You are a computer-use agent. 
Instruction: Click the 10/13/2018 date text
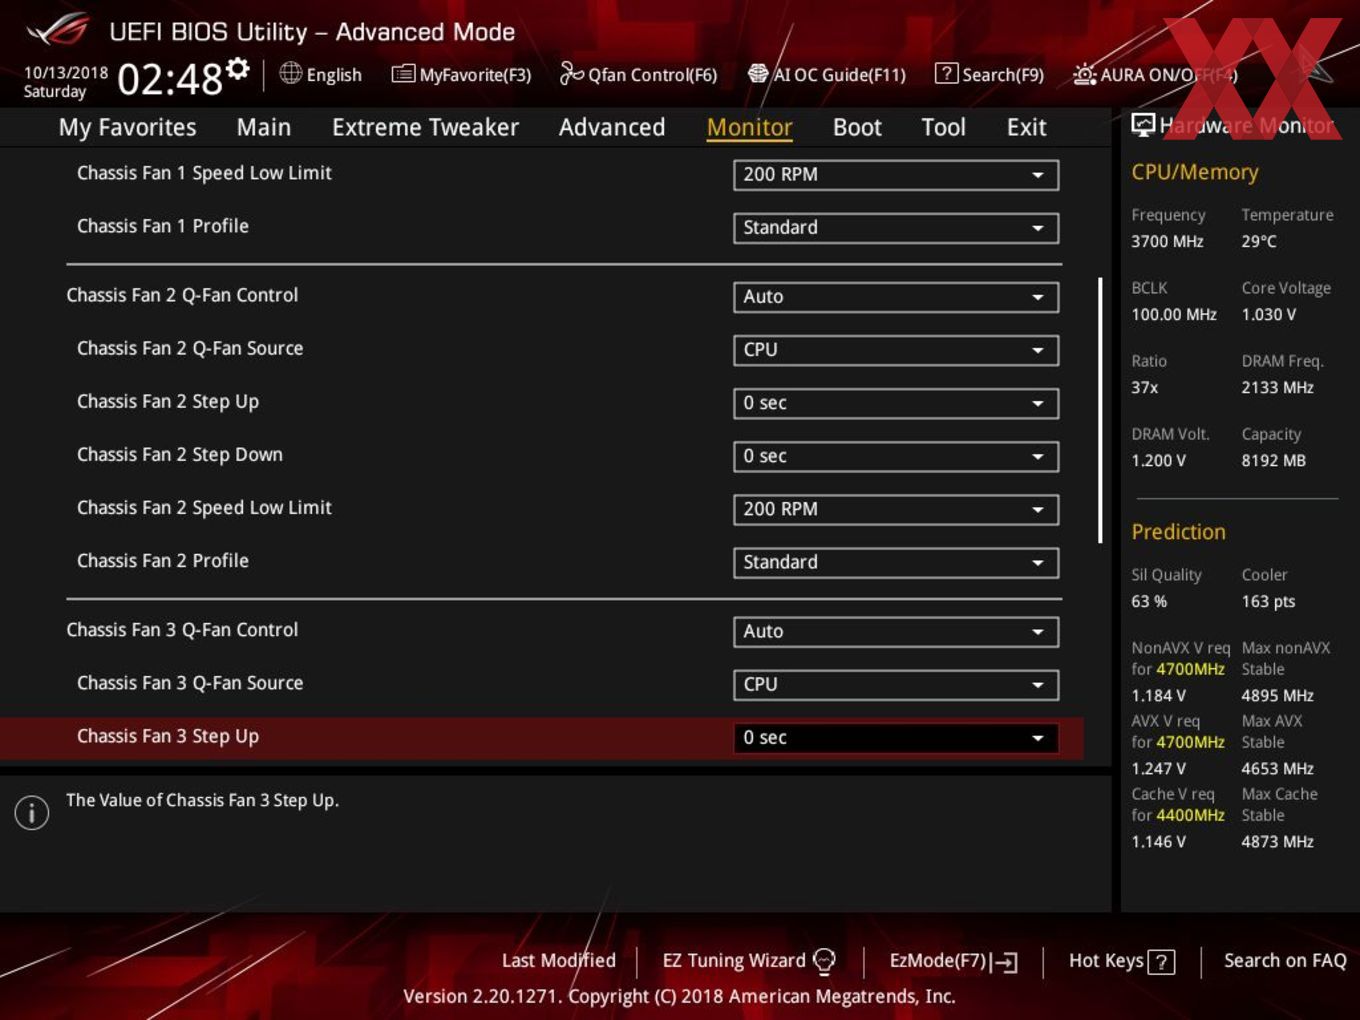click(x=66, y=73)
